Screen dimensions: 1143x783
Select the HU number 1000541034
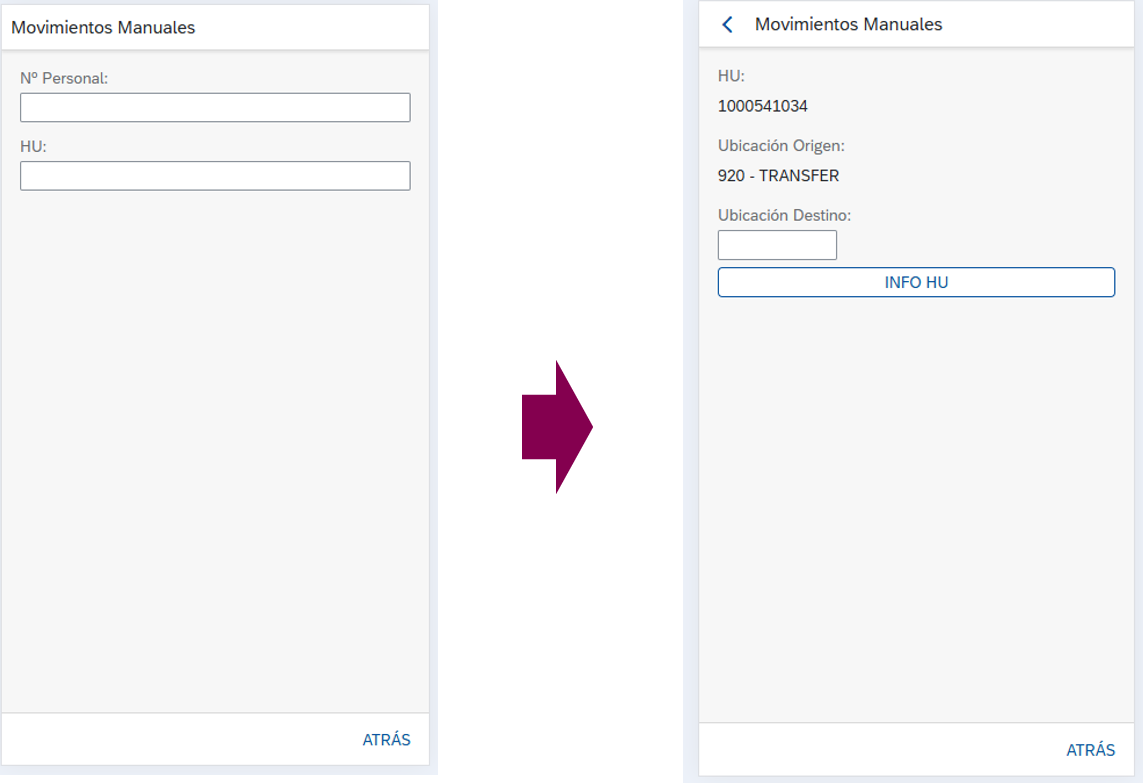762,106
